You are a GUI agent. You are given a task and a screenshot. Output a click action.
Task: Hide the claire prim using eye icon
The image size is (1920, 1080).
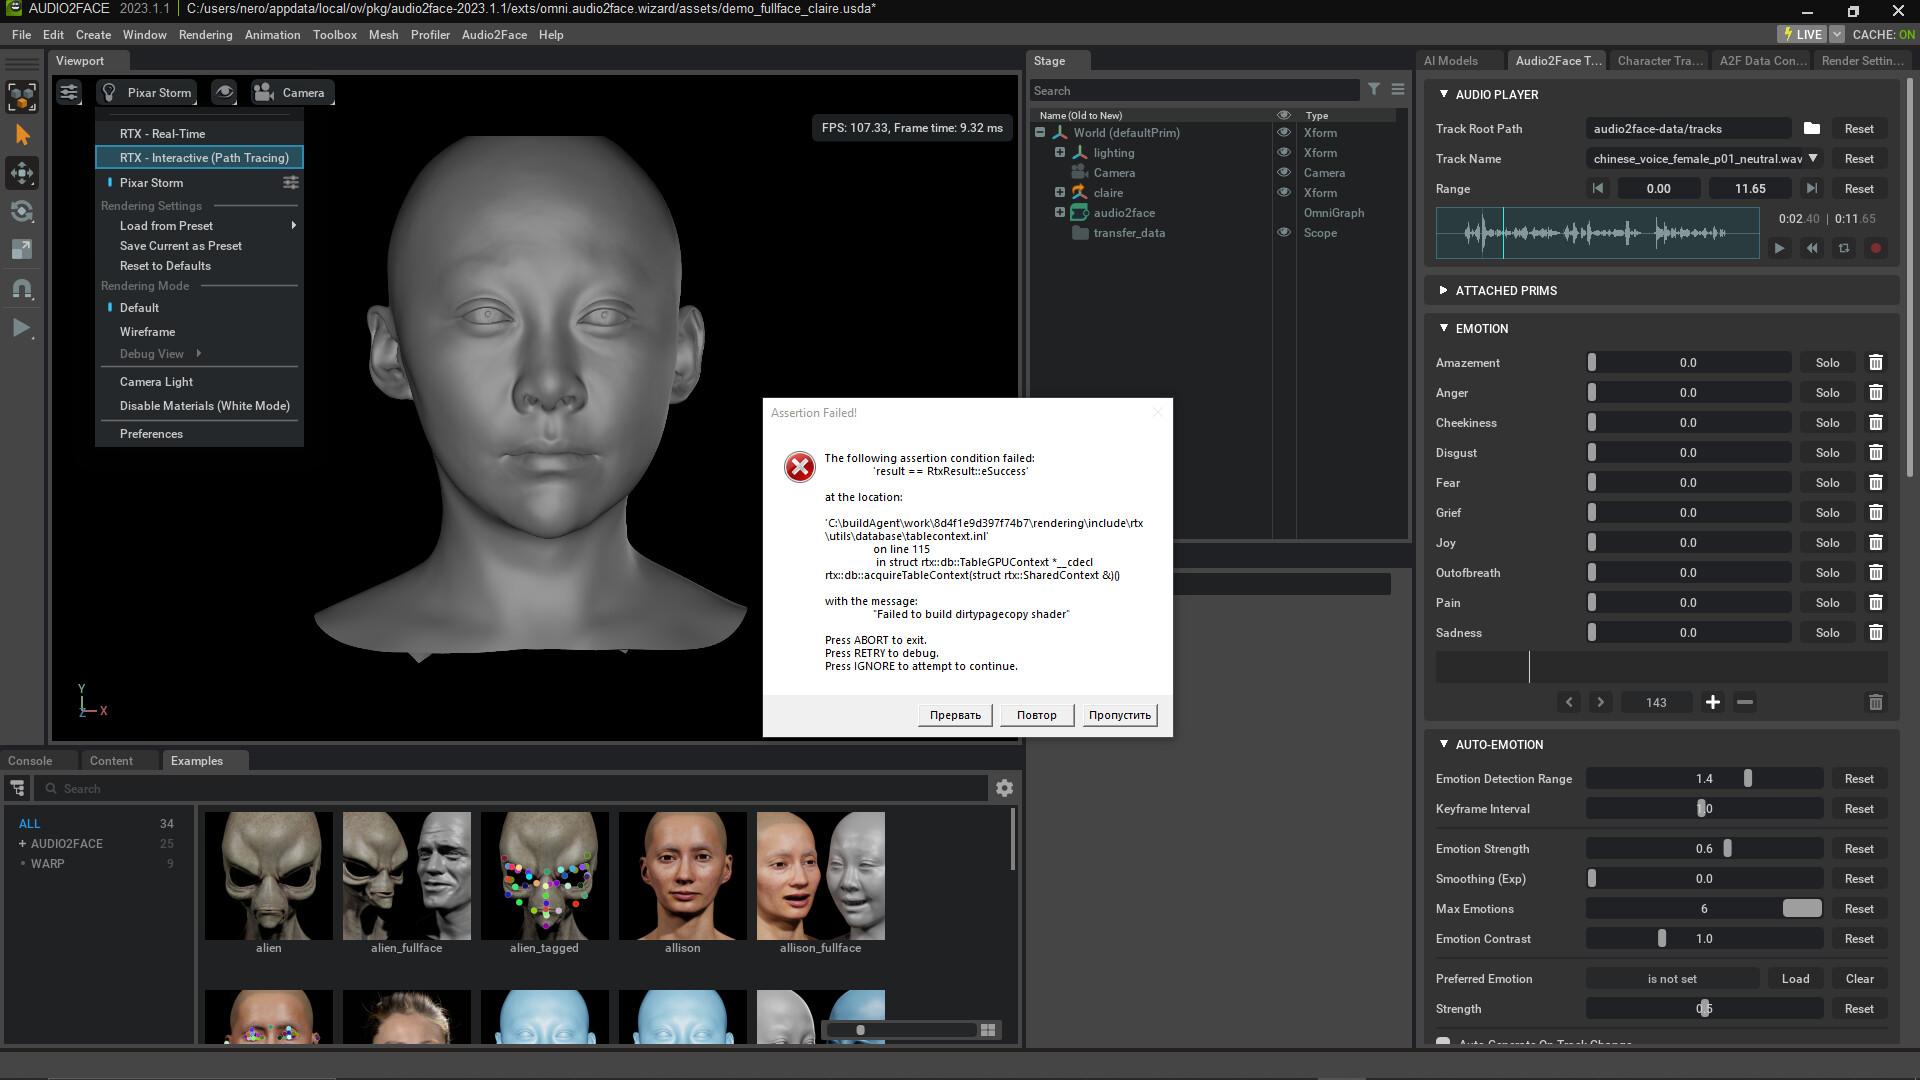[1283, 193]
